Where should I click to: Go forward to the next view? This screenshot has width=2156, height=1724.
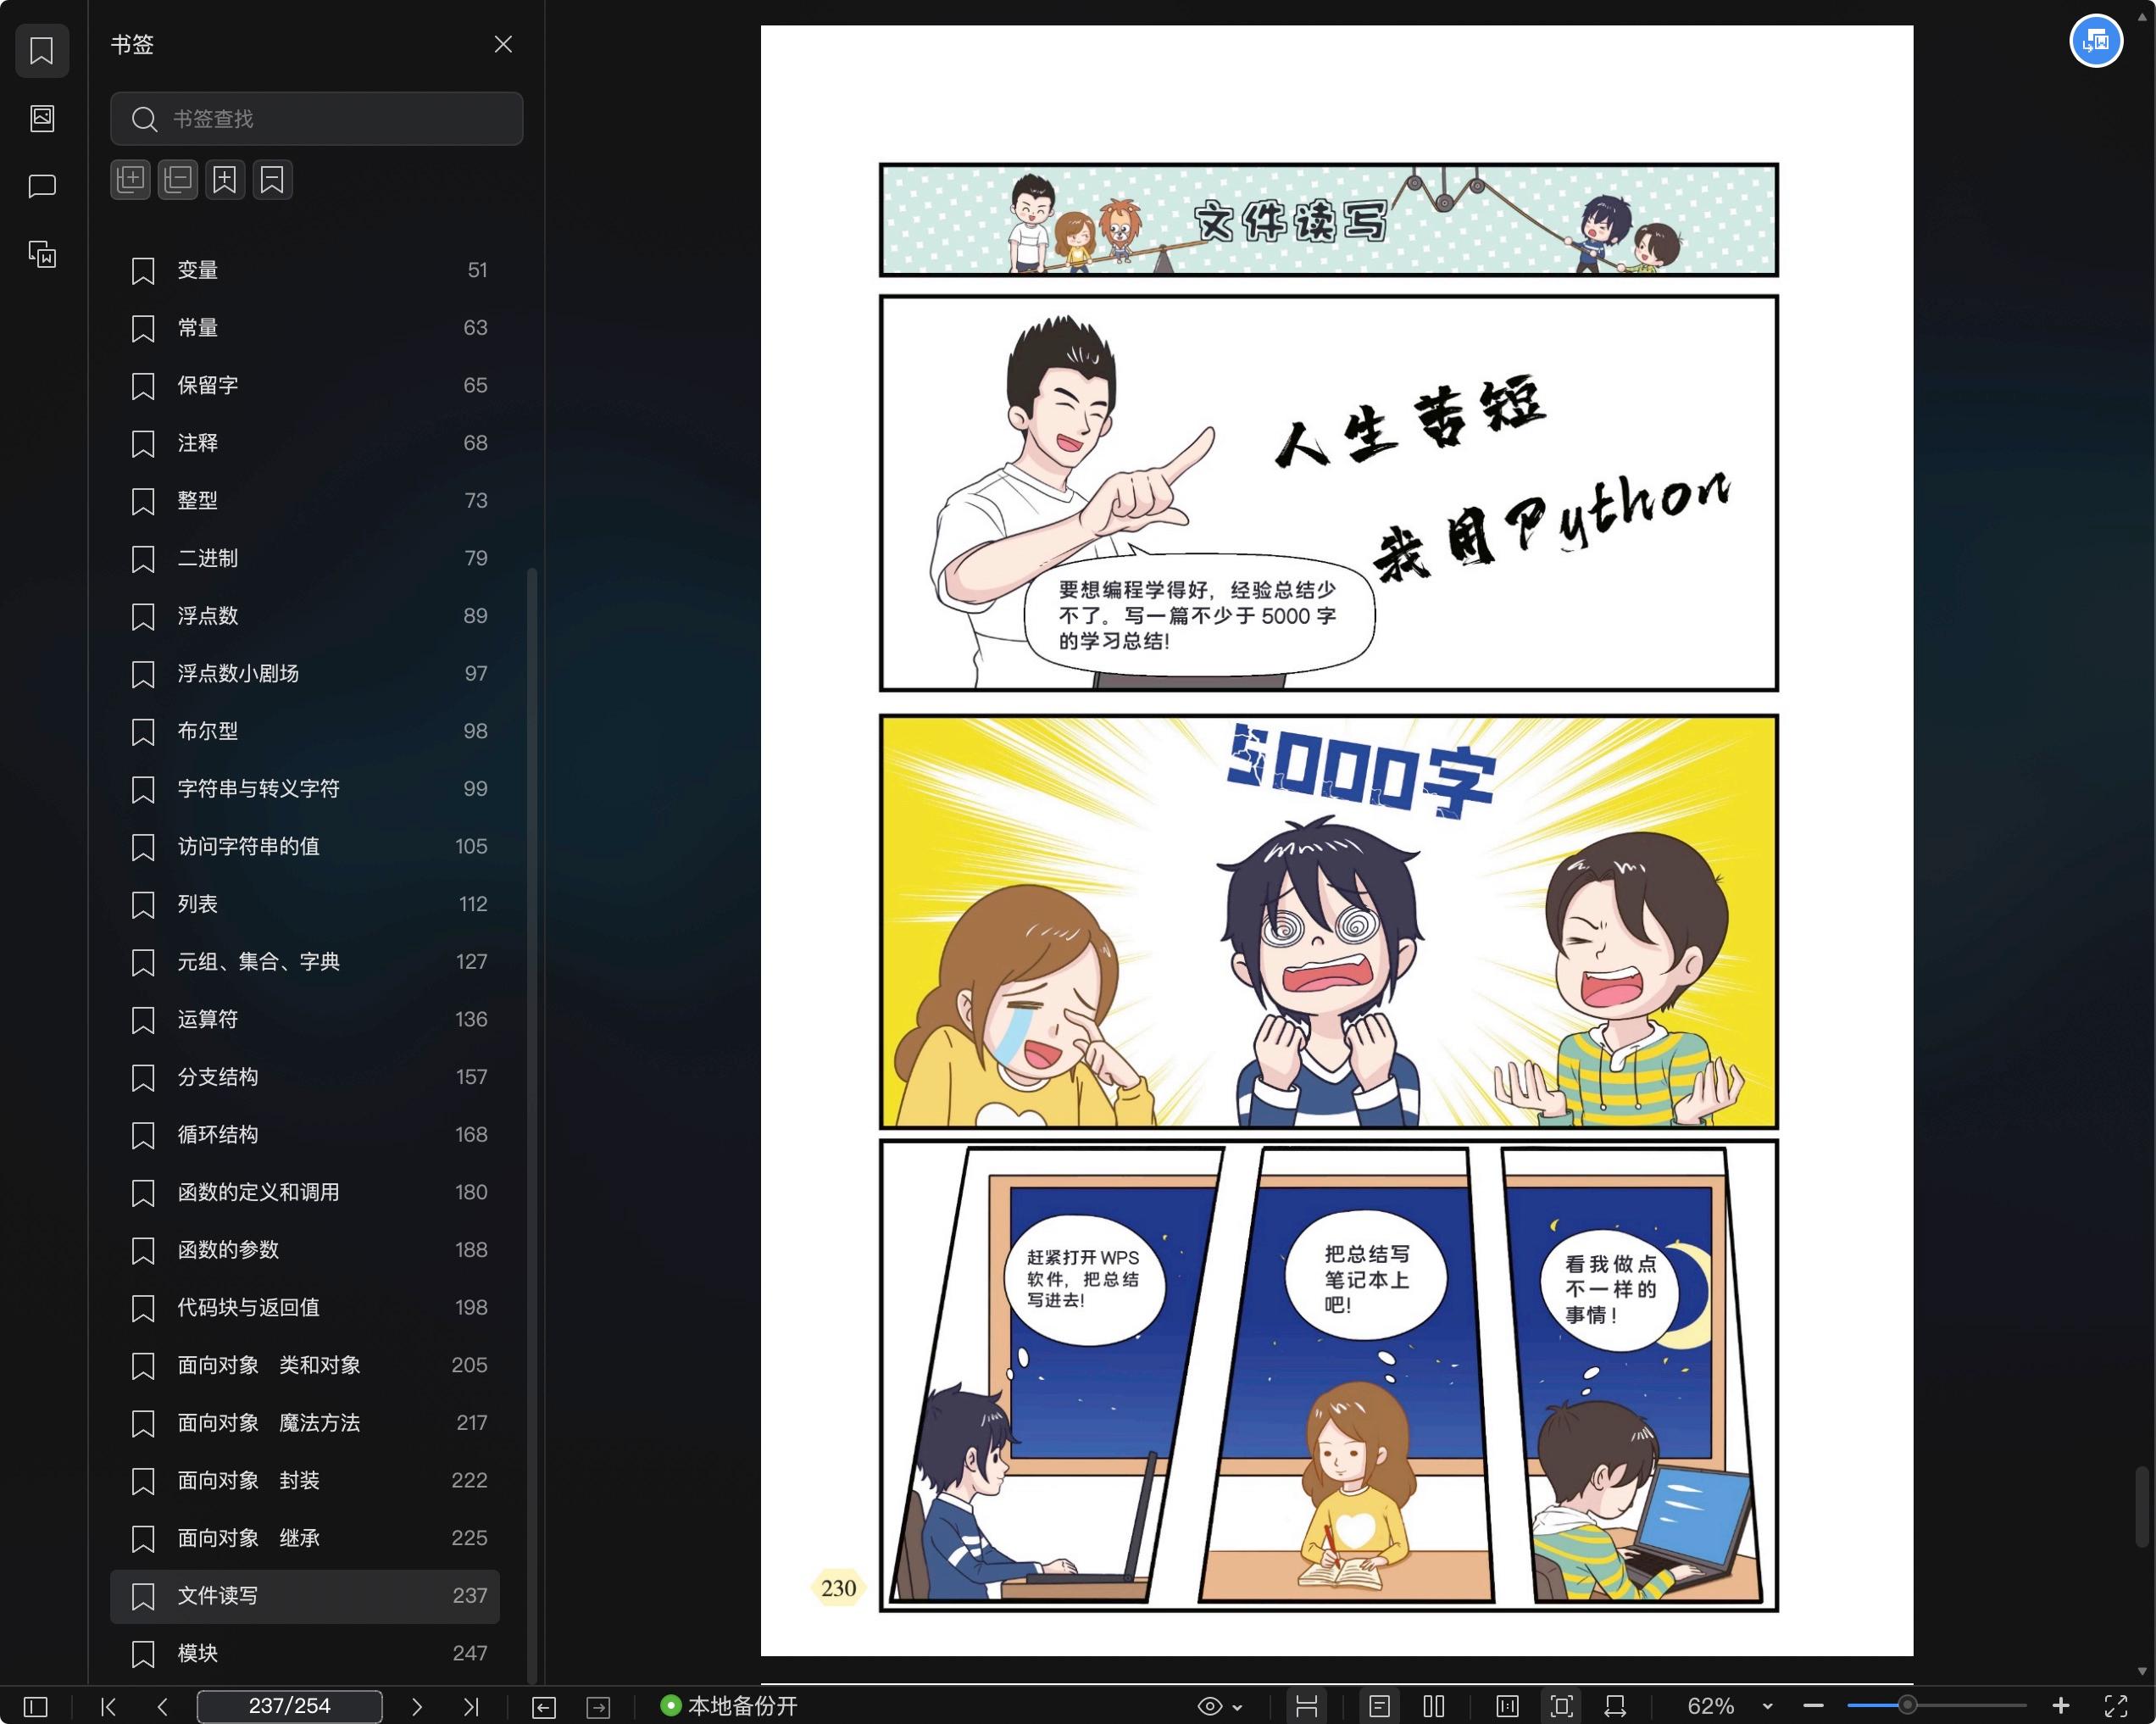coord(598,1707)
